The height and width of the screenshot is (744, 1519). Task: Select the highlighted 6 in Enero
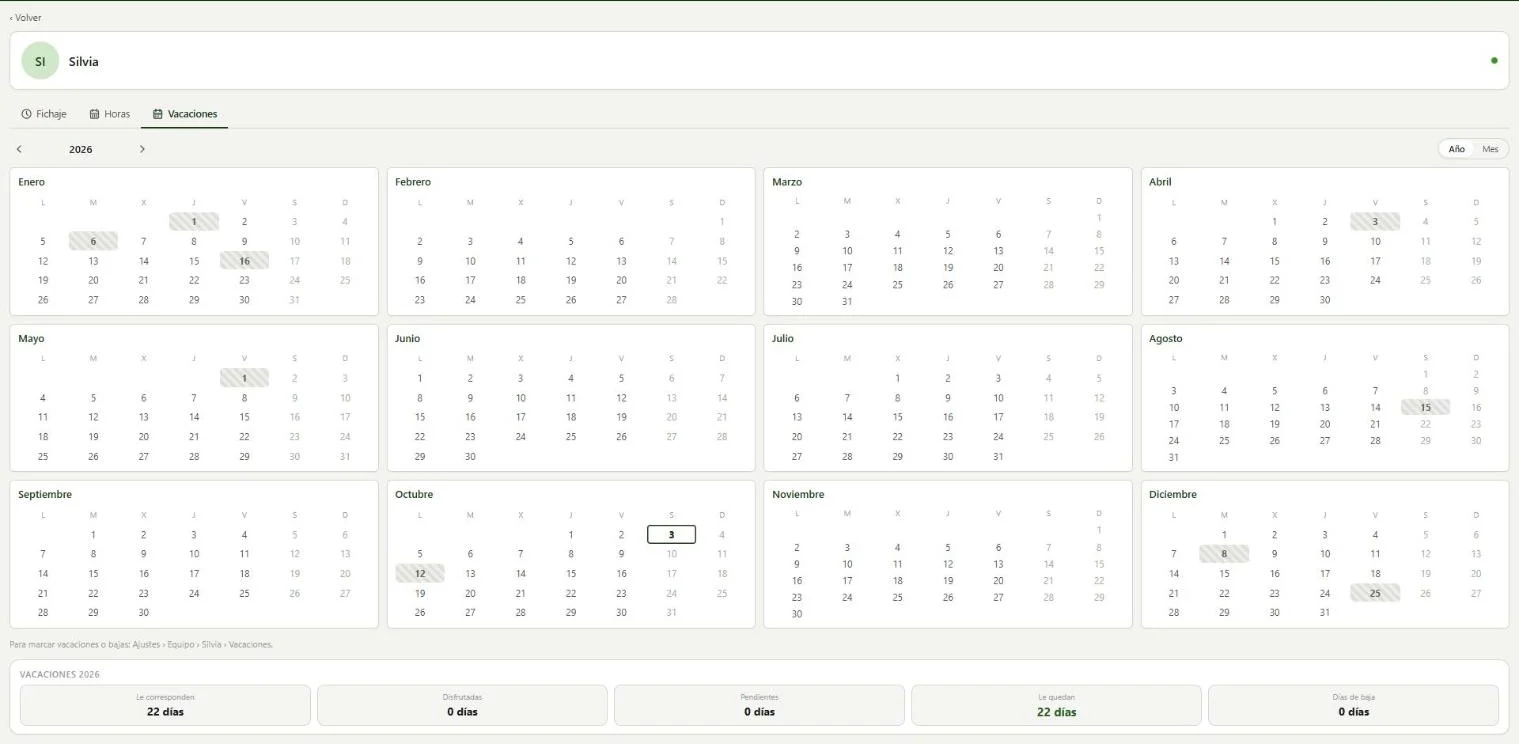[93, 241]
